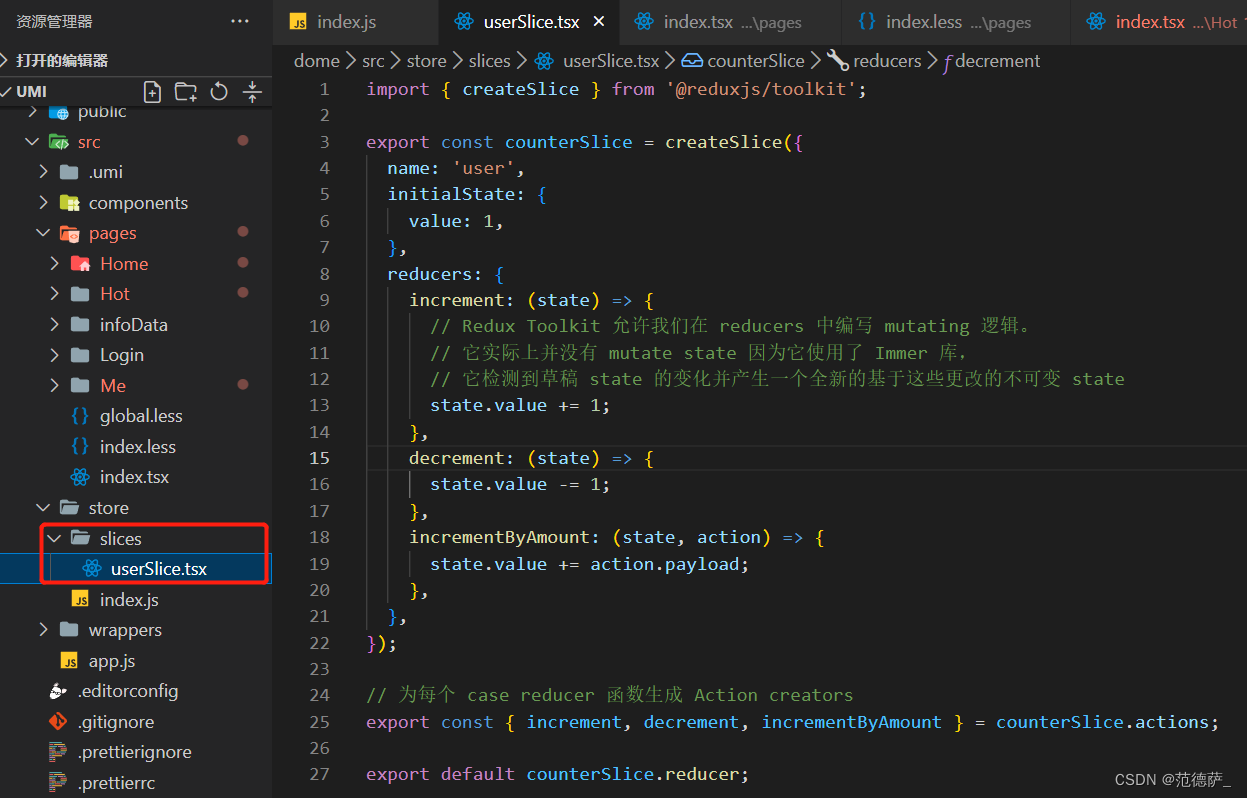Click the 资源管理器 panel title

click(x=54, y=21)
